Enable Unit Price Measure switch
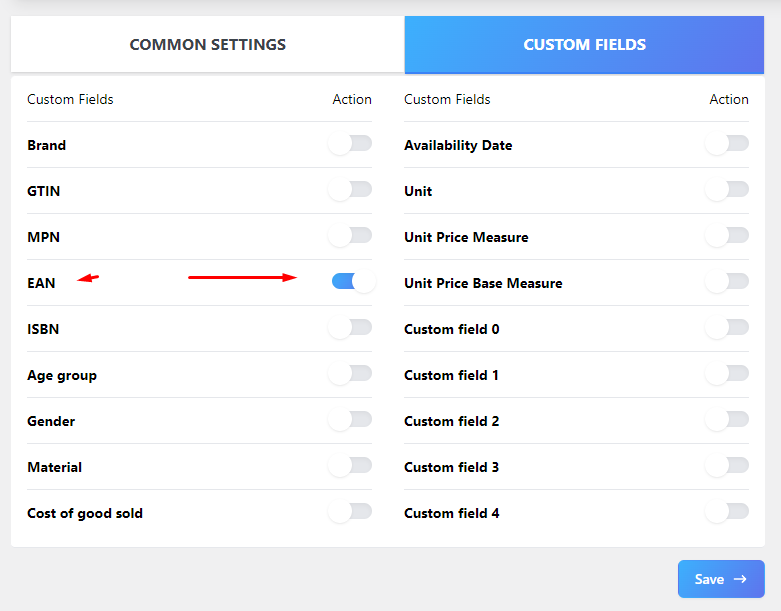Viewport: 781px width, 611px height. pyautogui.click(x=728, y=236)
